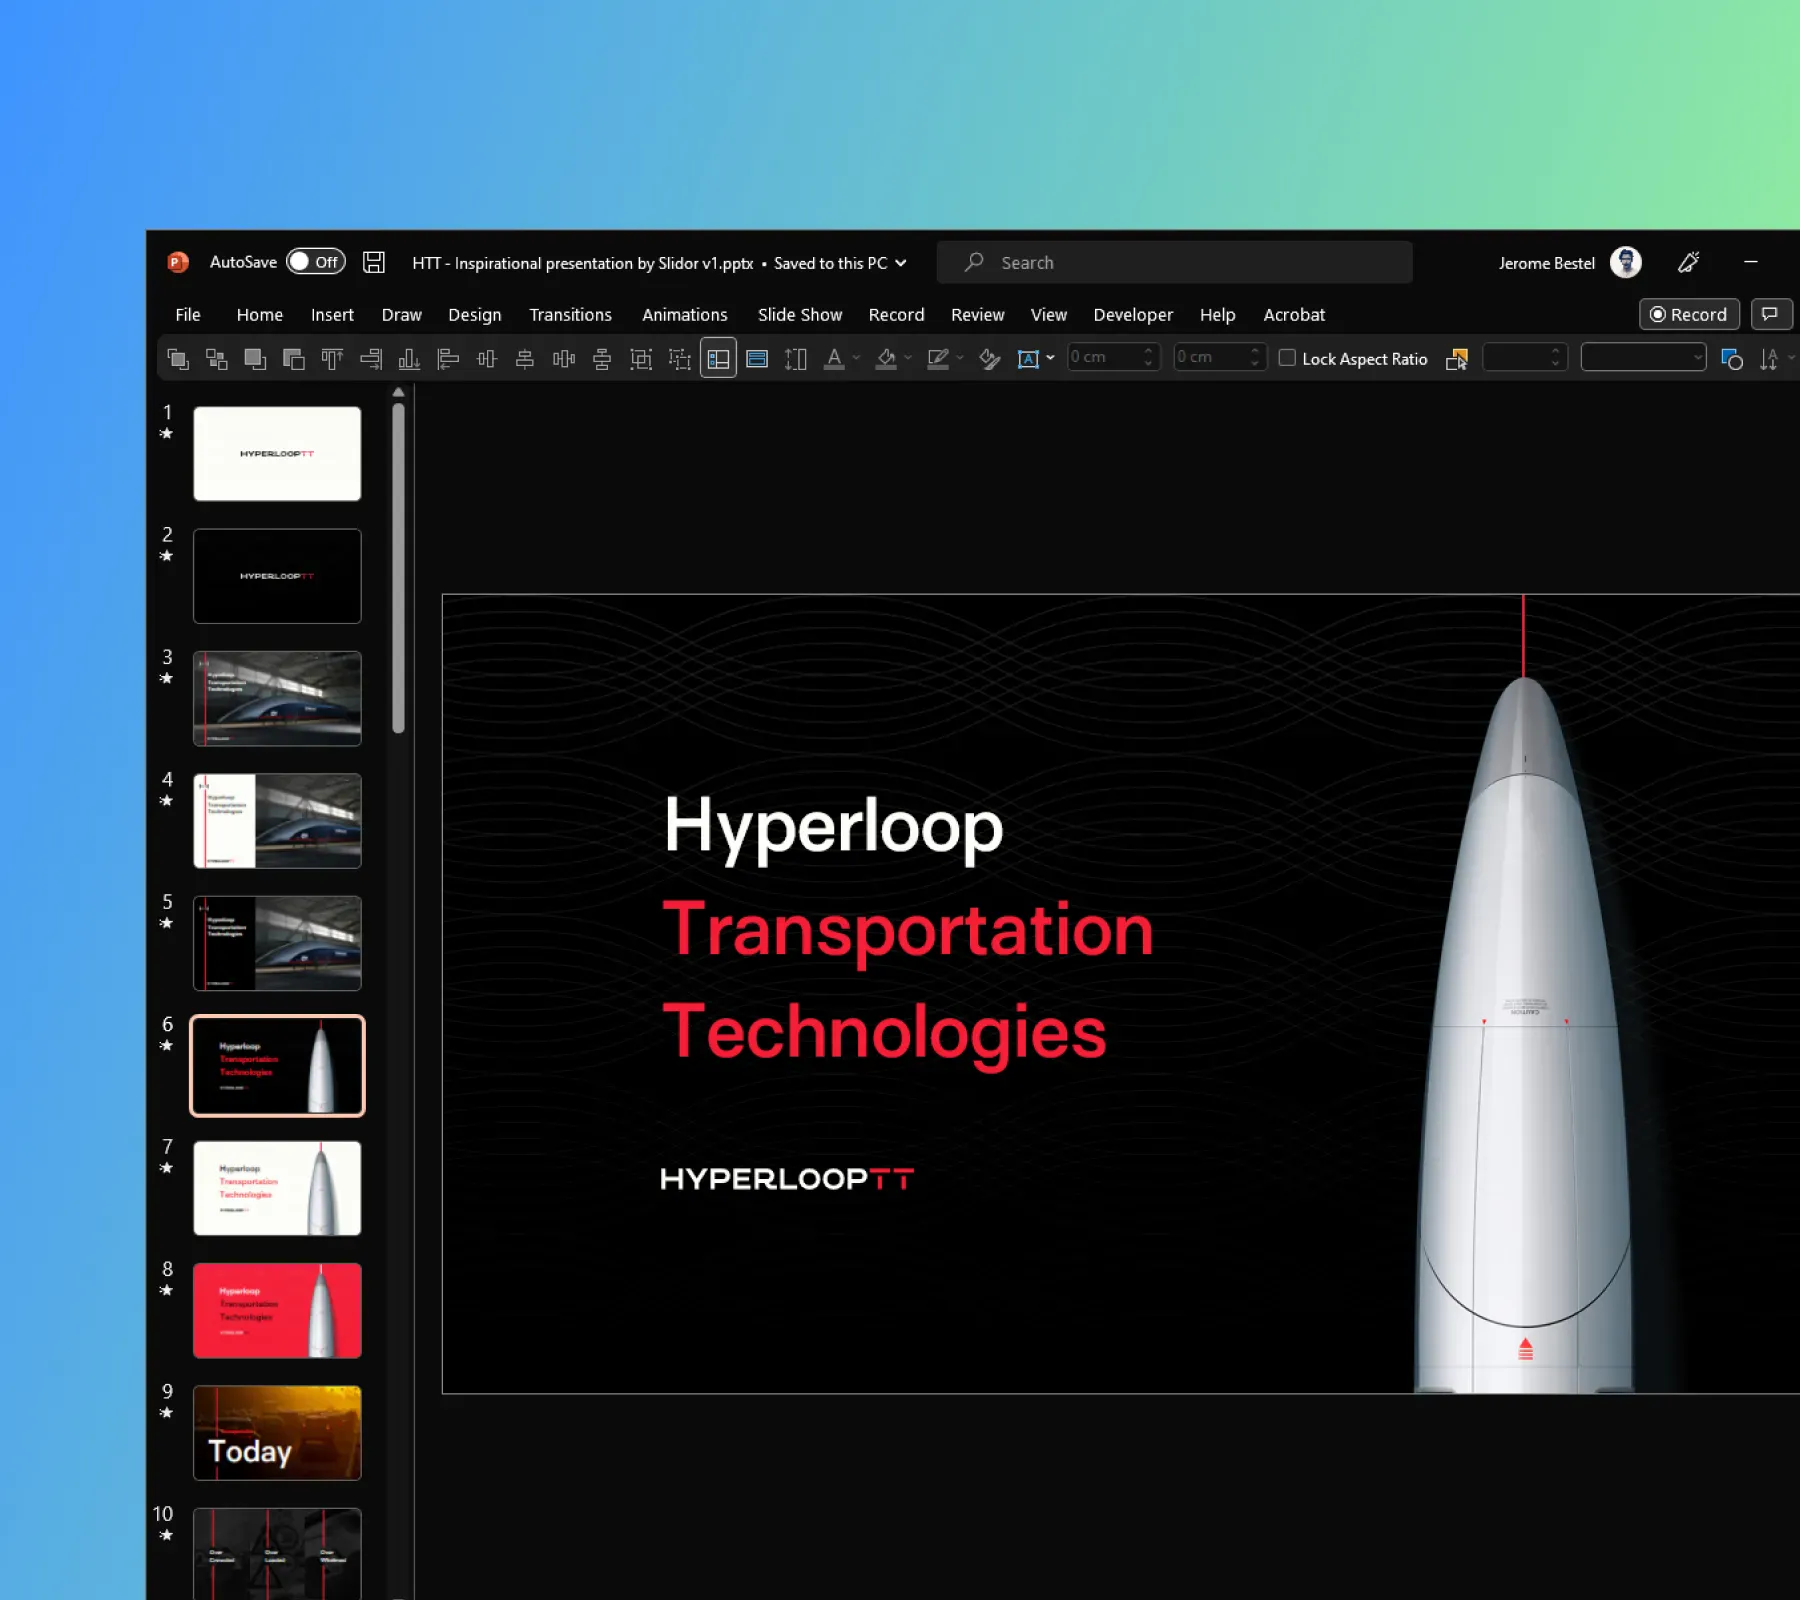The image size is (1800, 1600).
Task: Click the Distribute Horizontally icon
Action: coord(564,359)
